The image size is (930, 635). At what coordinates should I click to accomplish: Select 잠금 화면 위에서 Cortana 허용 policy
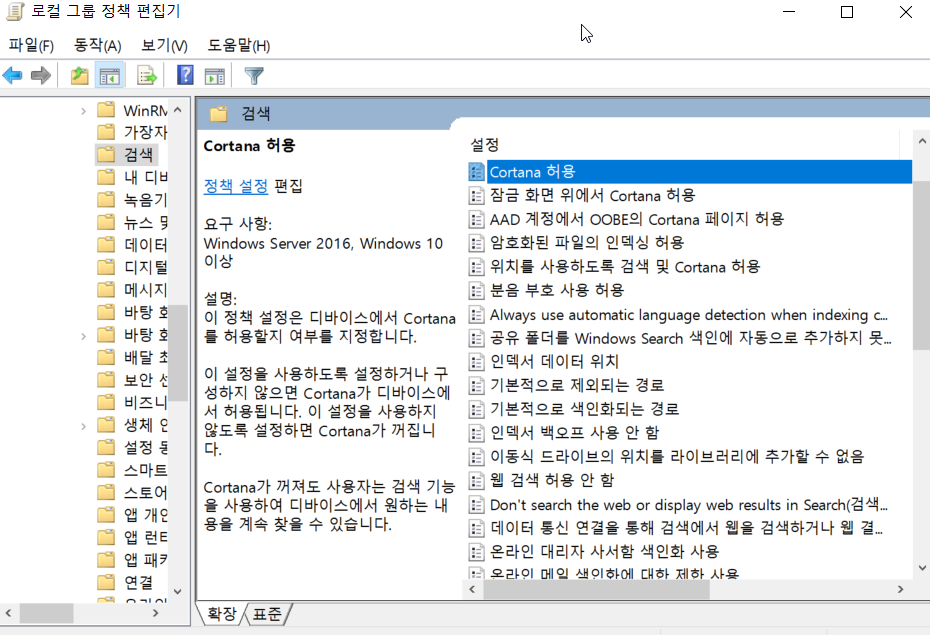tap(592, 196)
